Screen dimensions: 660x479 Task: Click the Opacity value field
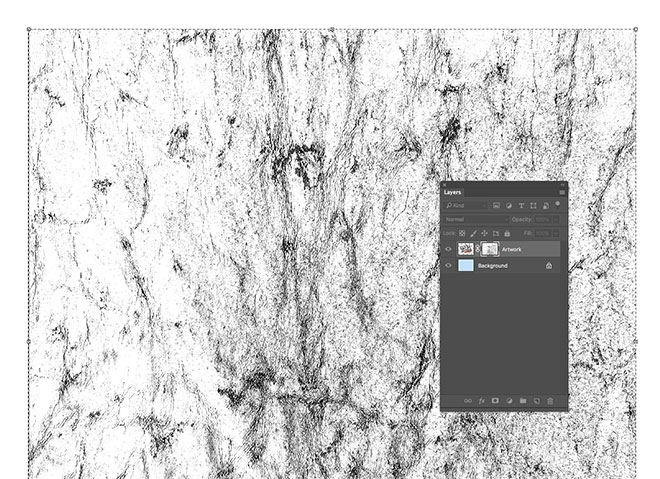[x=543, y=219]
